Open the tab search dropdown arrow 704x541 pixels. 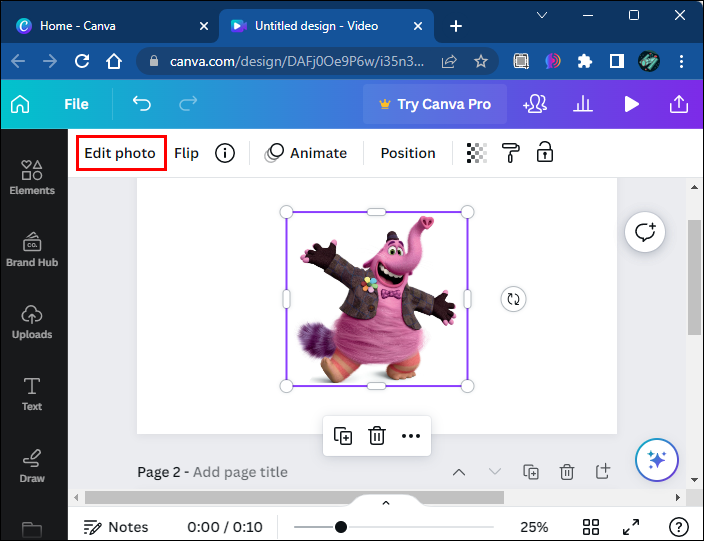(x=542, y=15)
